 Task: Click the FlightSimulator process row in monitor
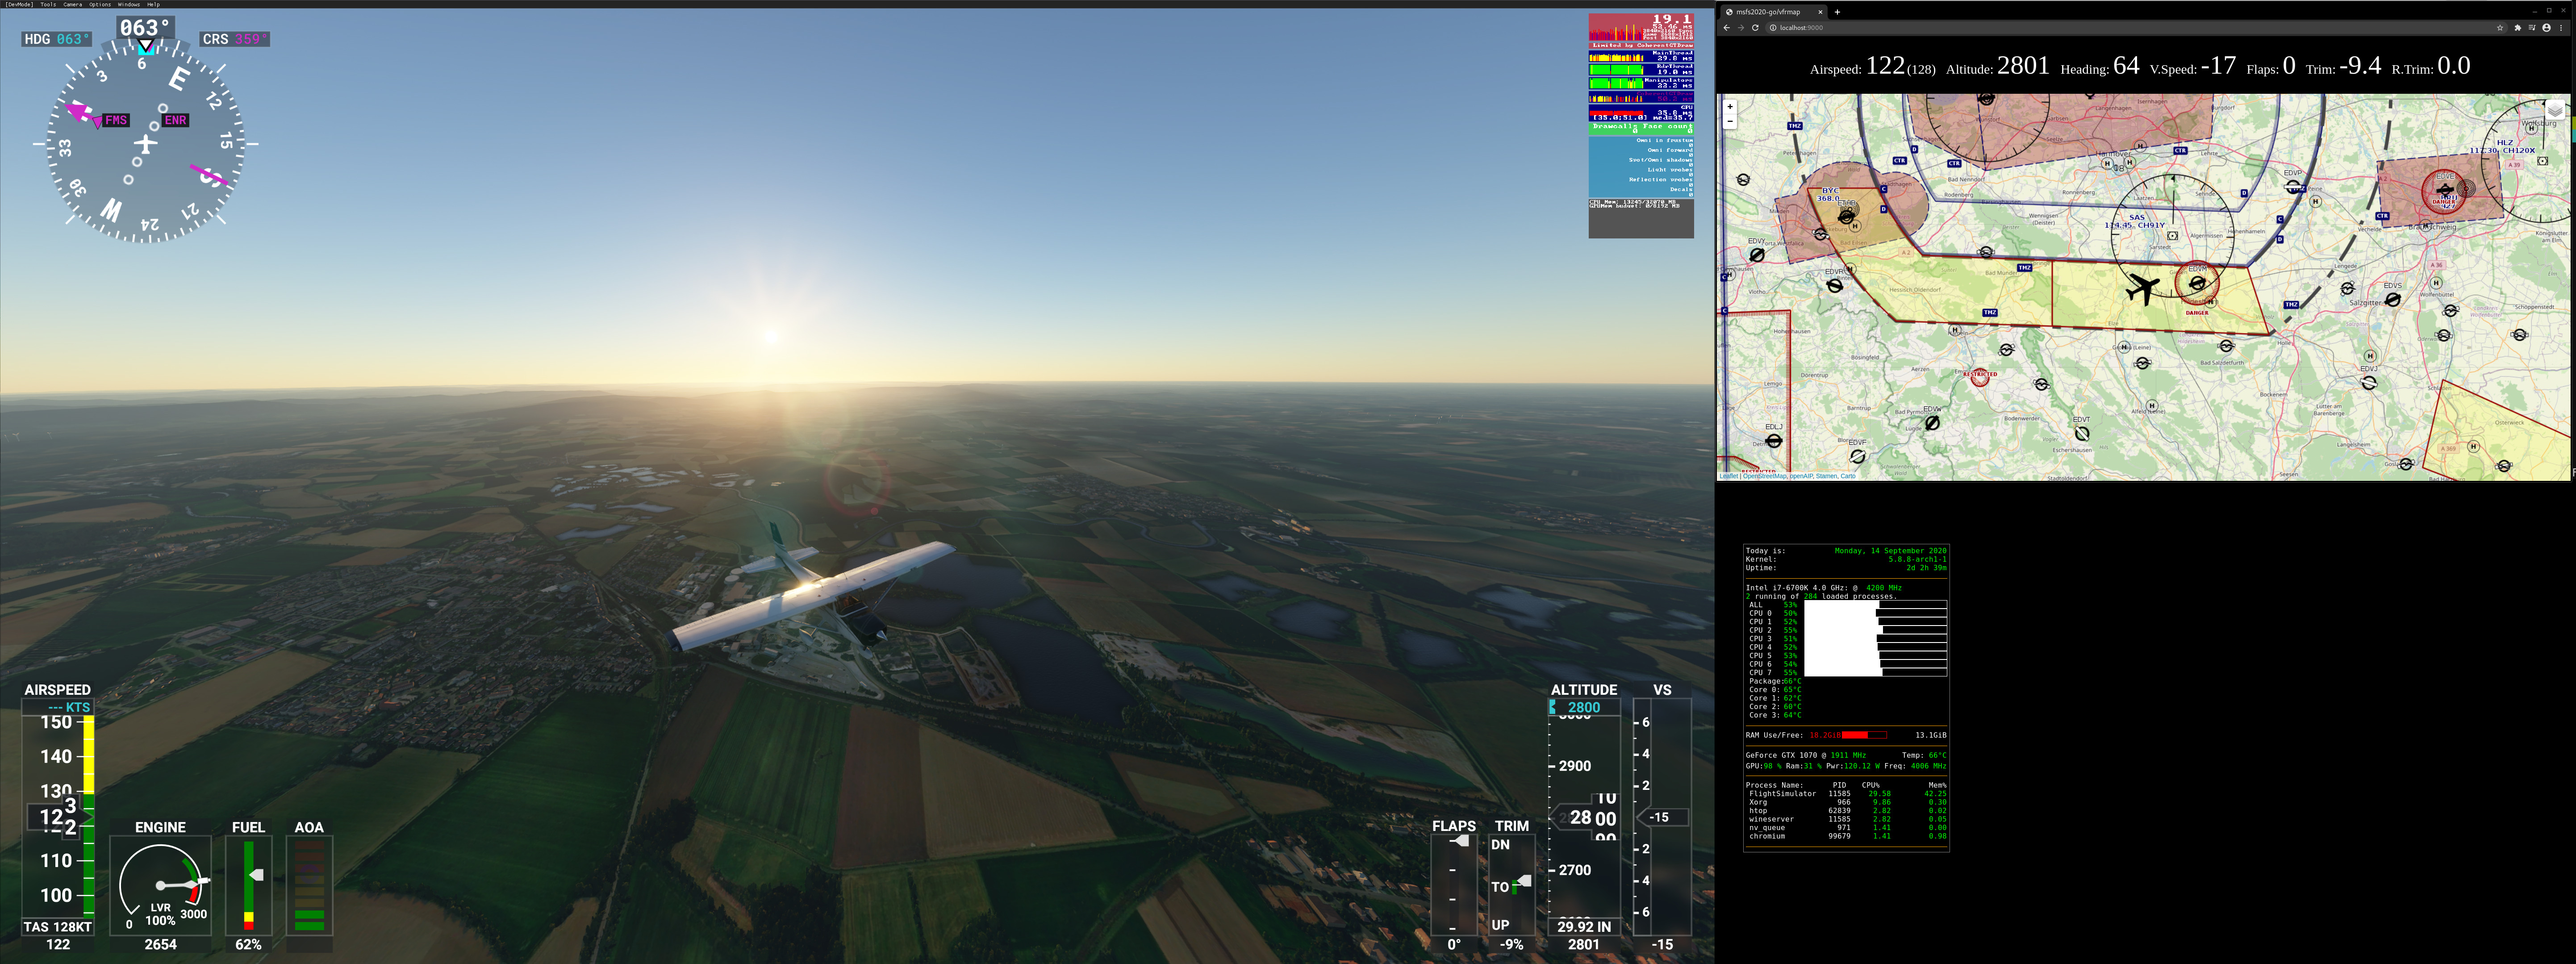pyautogui.click(x=1846, y=794)
